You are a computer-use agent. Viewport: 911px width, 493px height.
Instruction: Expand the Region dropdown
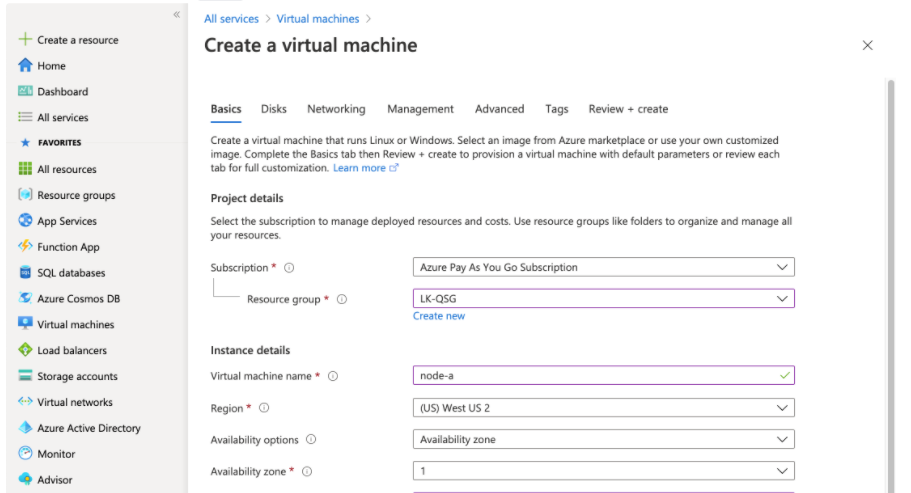click(603, 408)
